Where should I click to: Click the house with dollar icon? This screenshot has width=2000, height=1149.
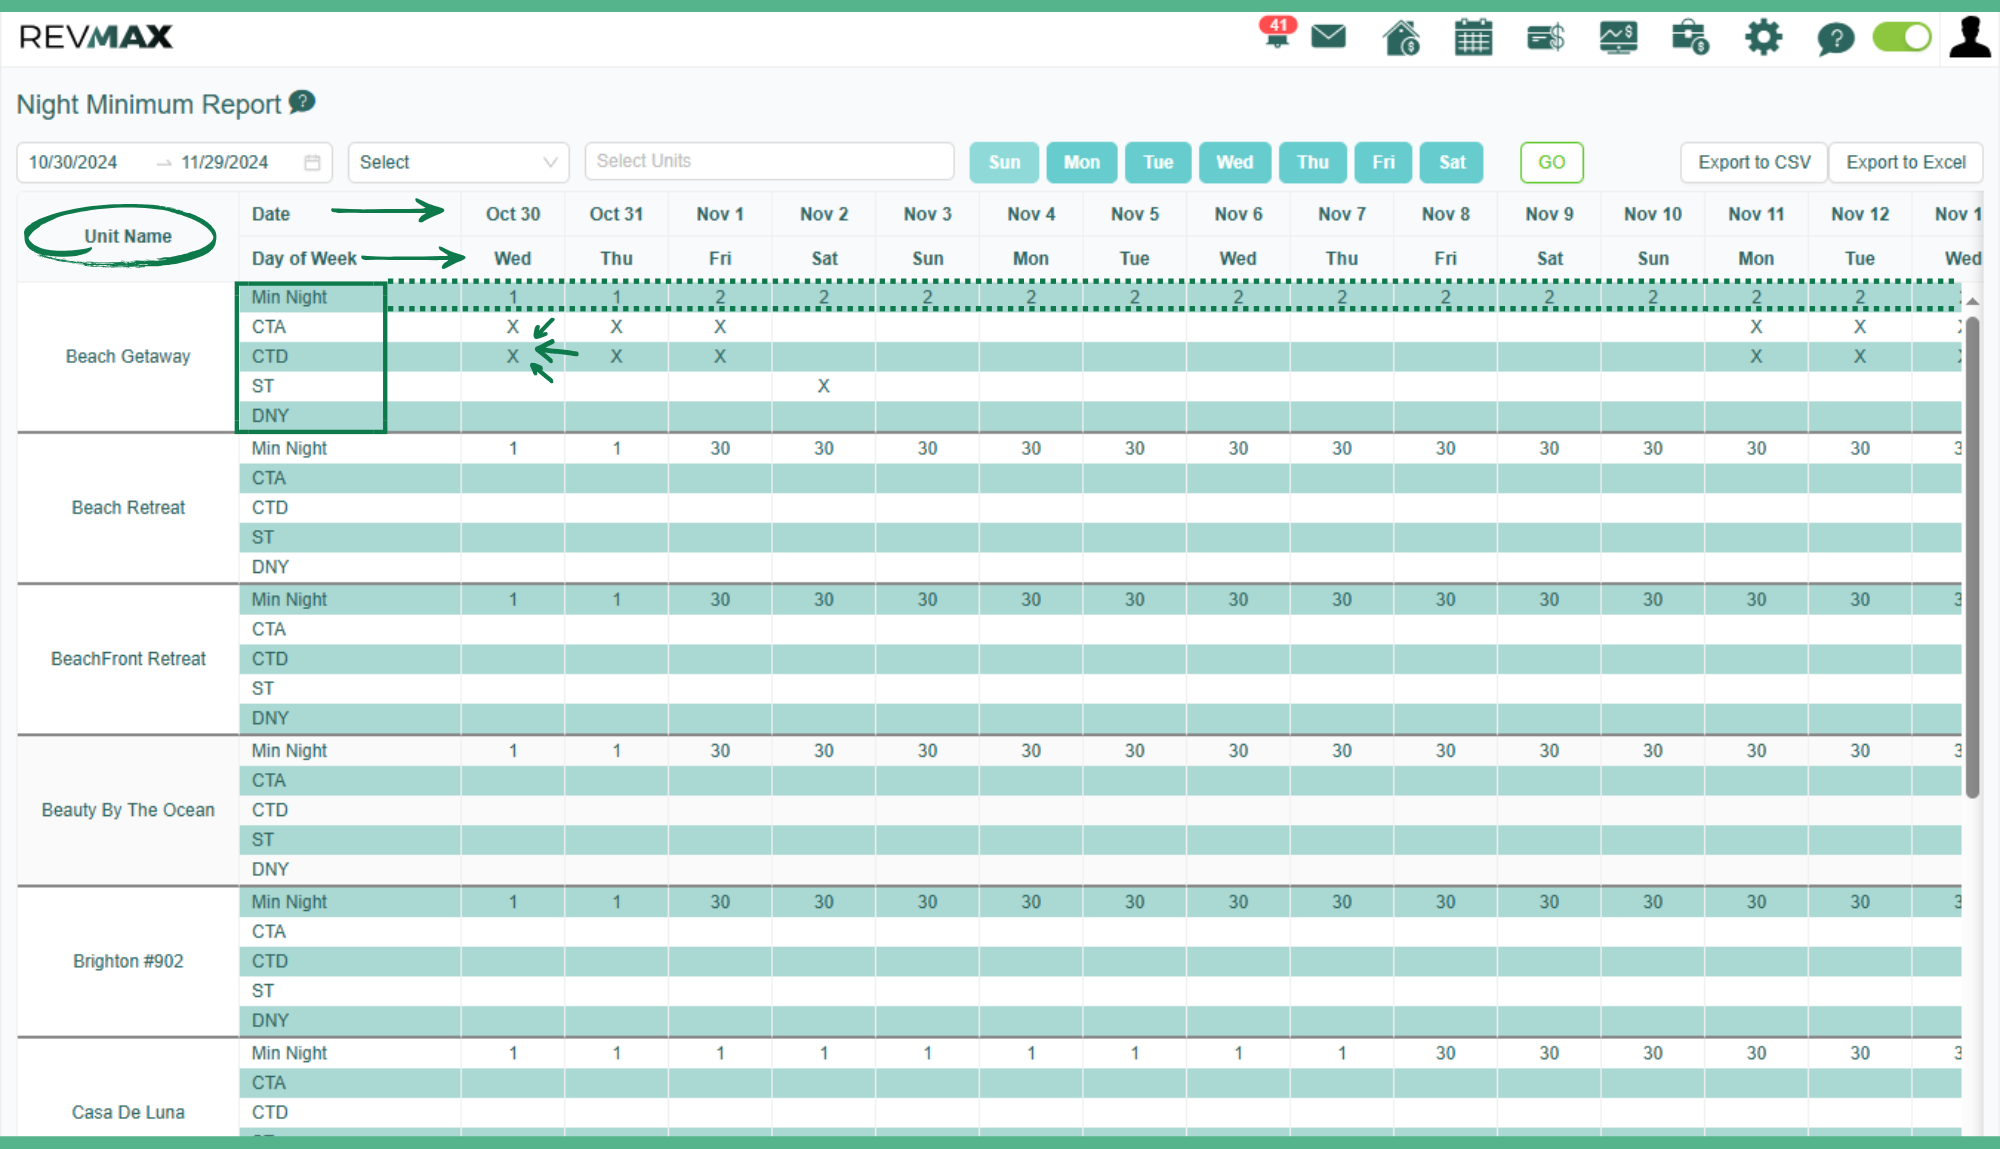(x=1401, y=38)
